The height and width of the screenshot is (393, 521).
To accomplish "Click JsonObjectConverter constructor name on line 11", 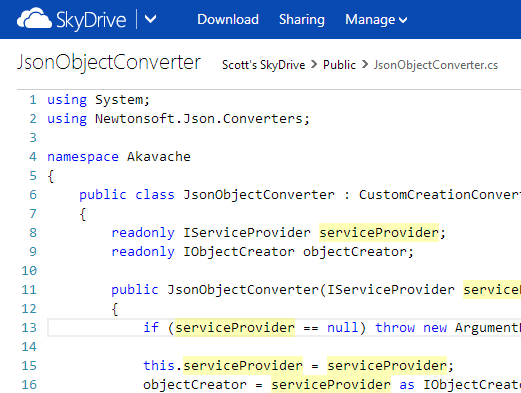I will coord(243,290).
